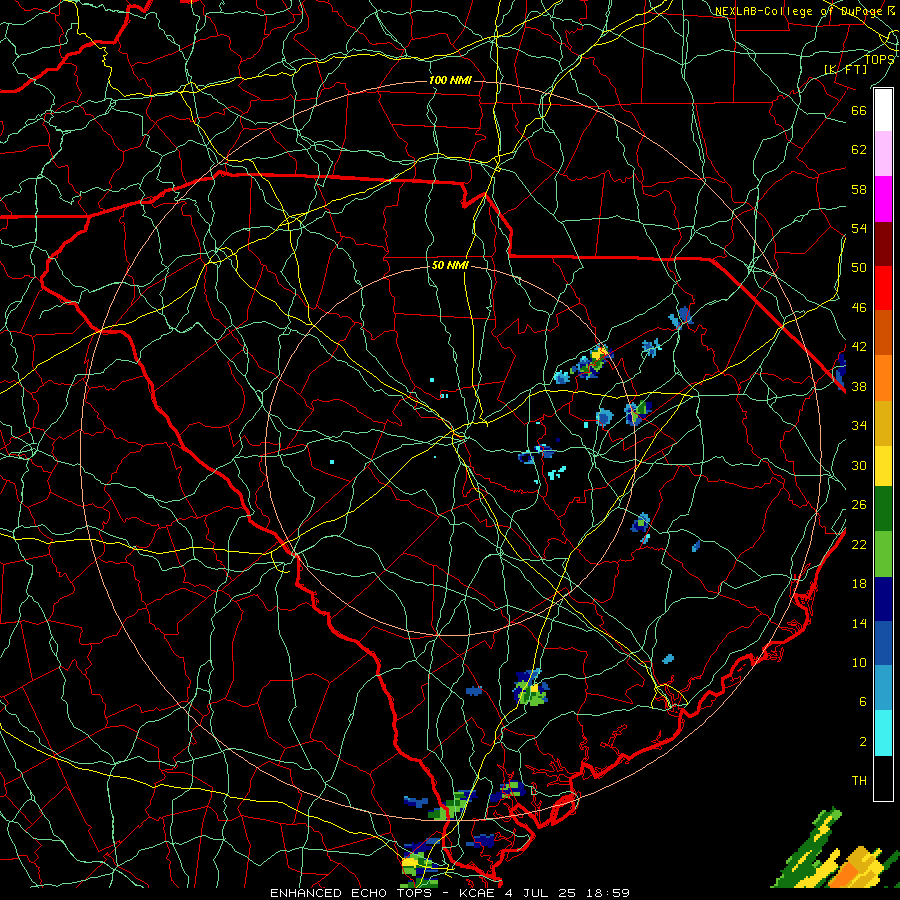
Task: Click the bright orange legend swatch
Action: pyautogui.click(x=883, y=378)
